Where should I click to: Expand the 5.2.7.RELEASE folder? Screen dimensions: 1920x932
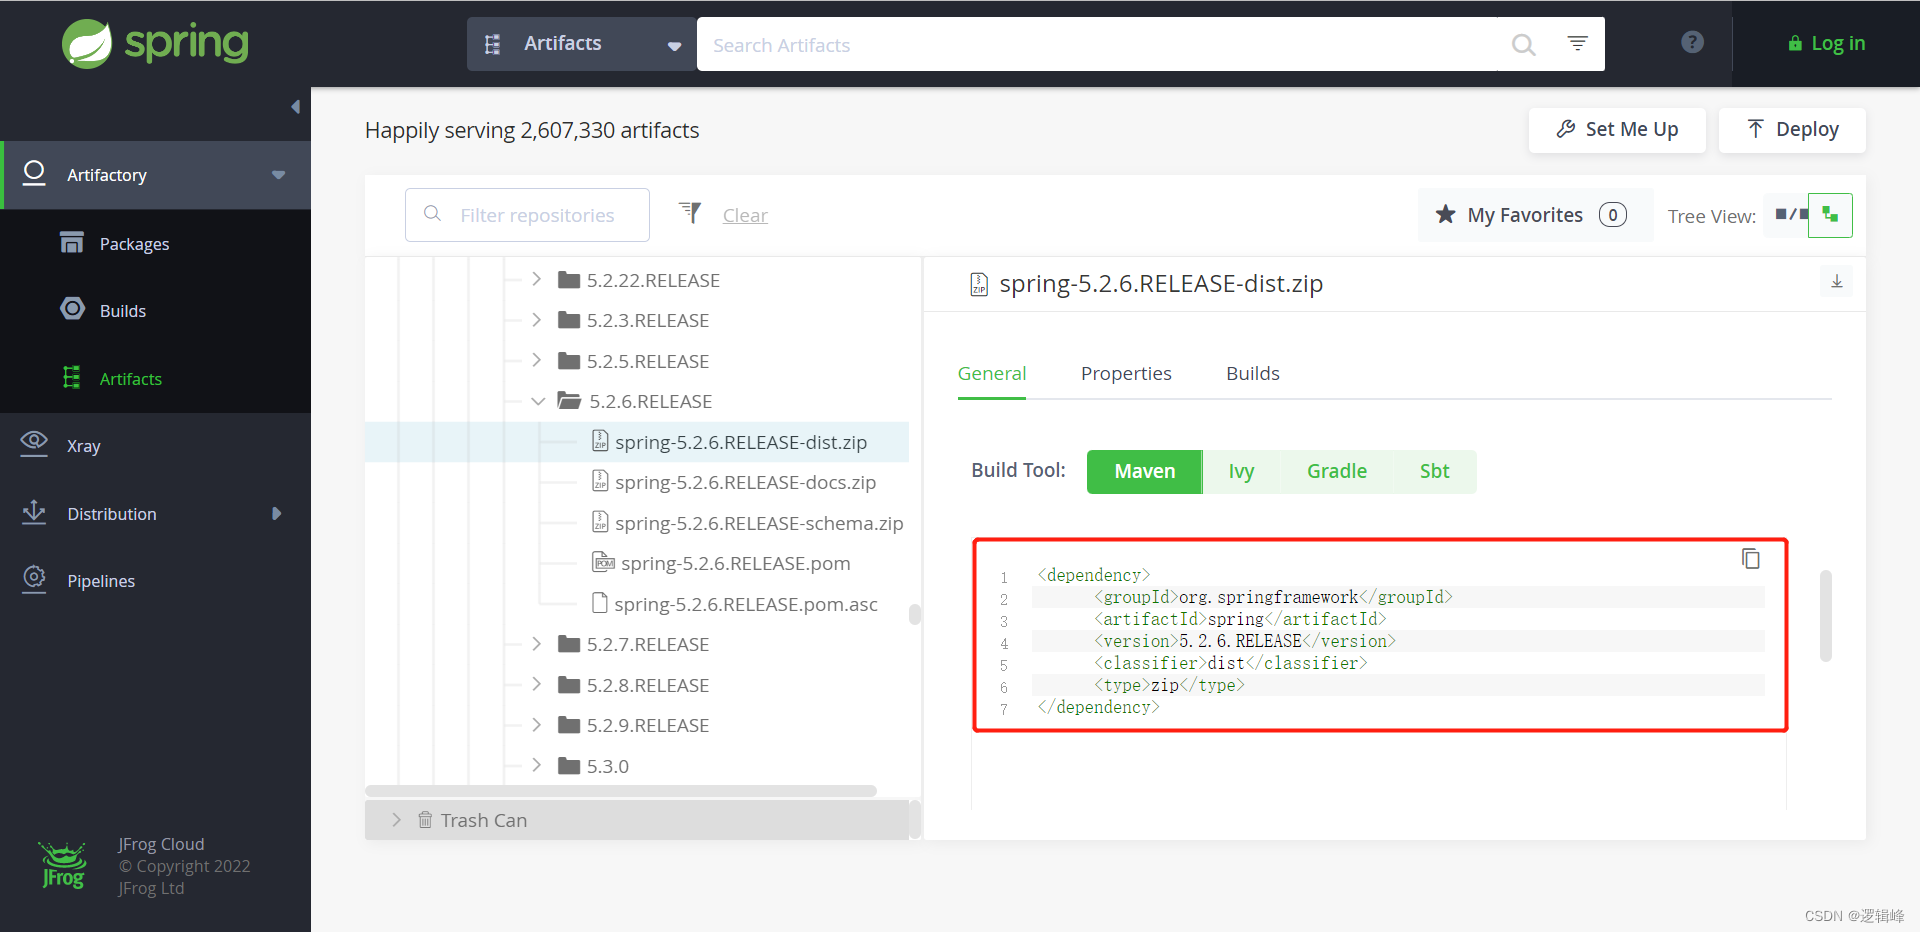click(536, 644)
